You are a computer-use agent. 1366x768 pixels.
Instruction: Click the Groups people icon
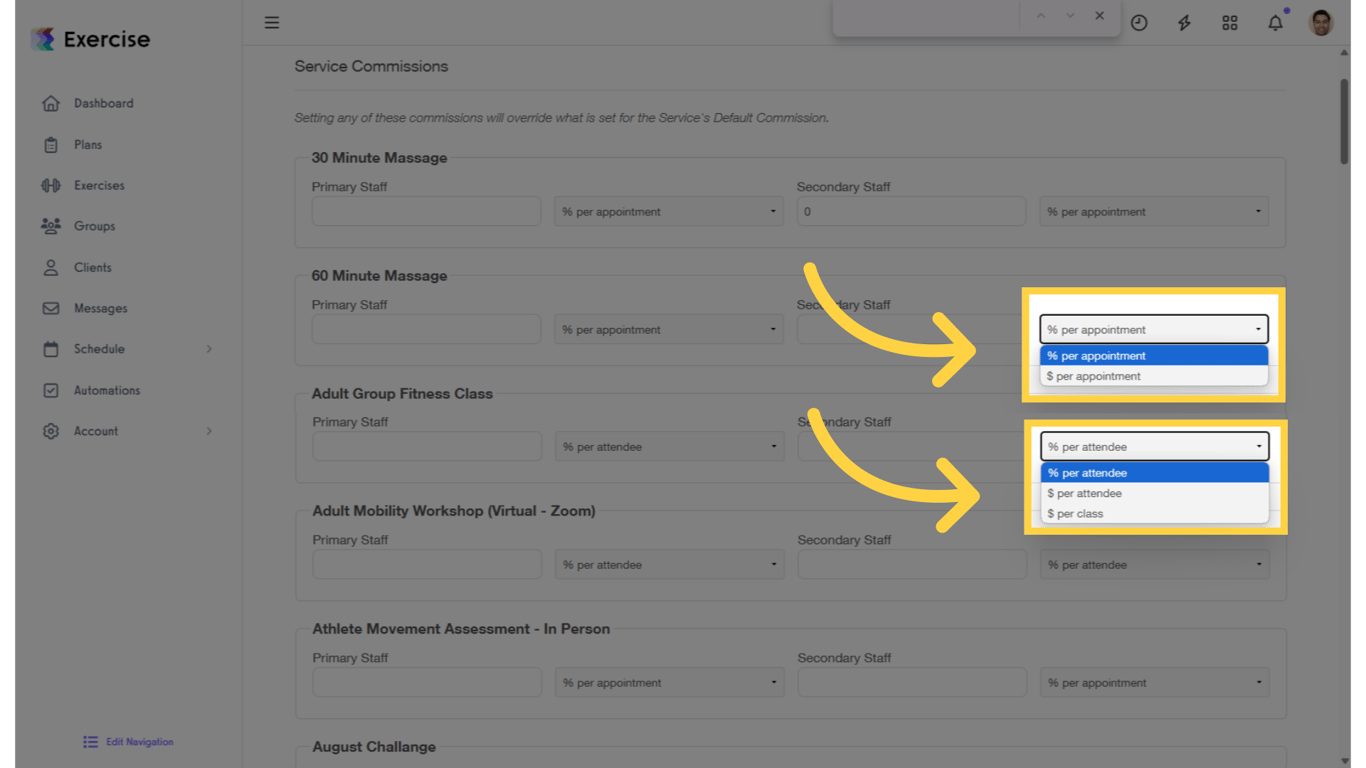50,226
